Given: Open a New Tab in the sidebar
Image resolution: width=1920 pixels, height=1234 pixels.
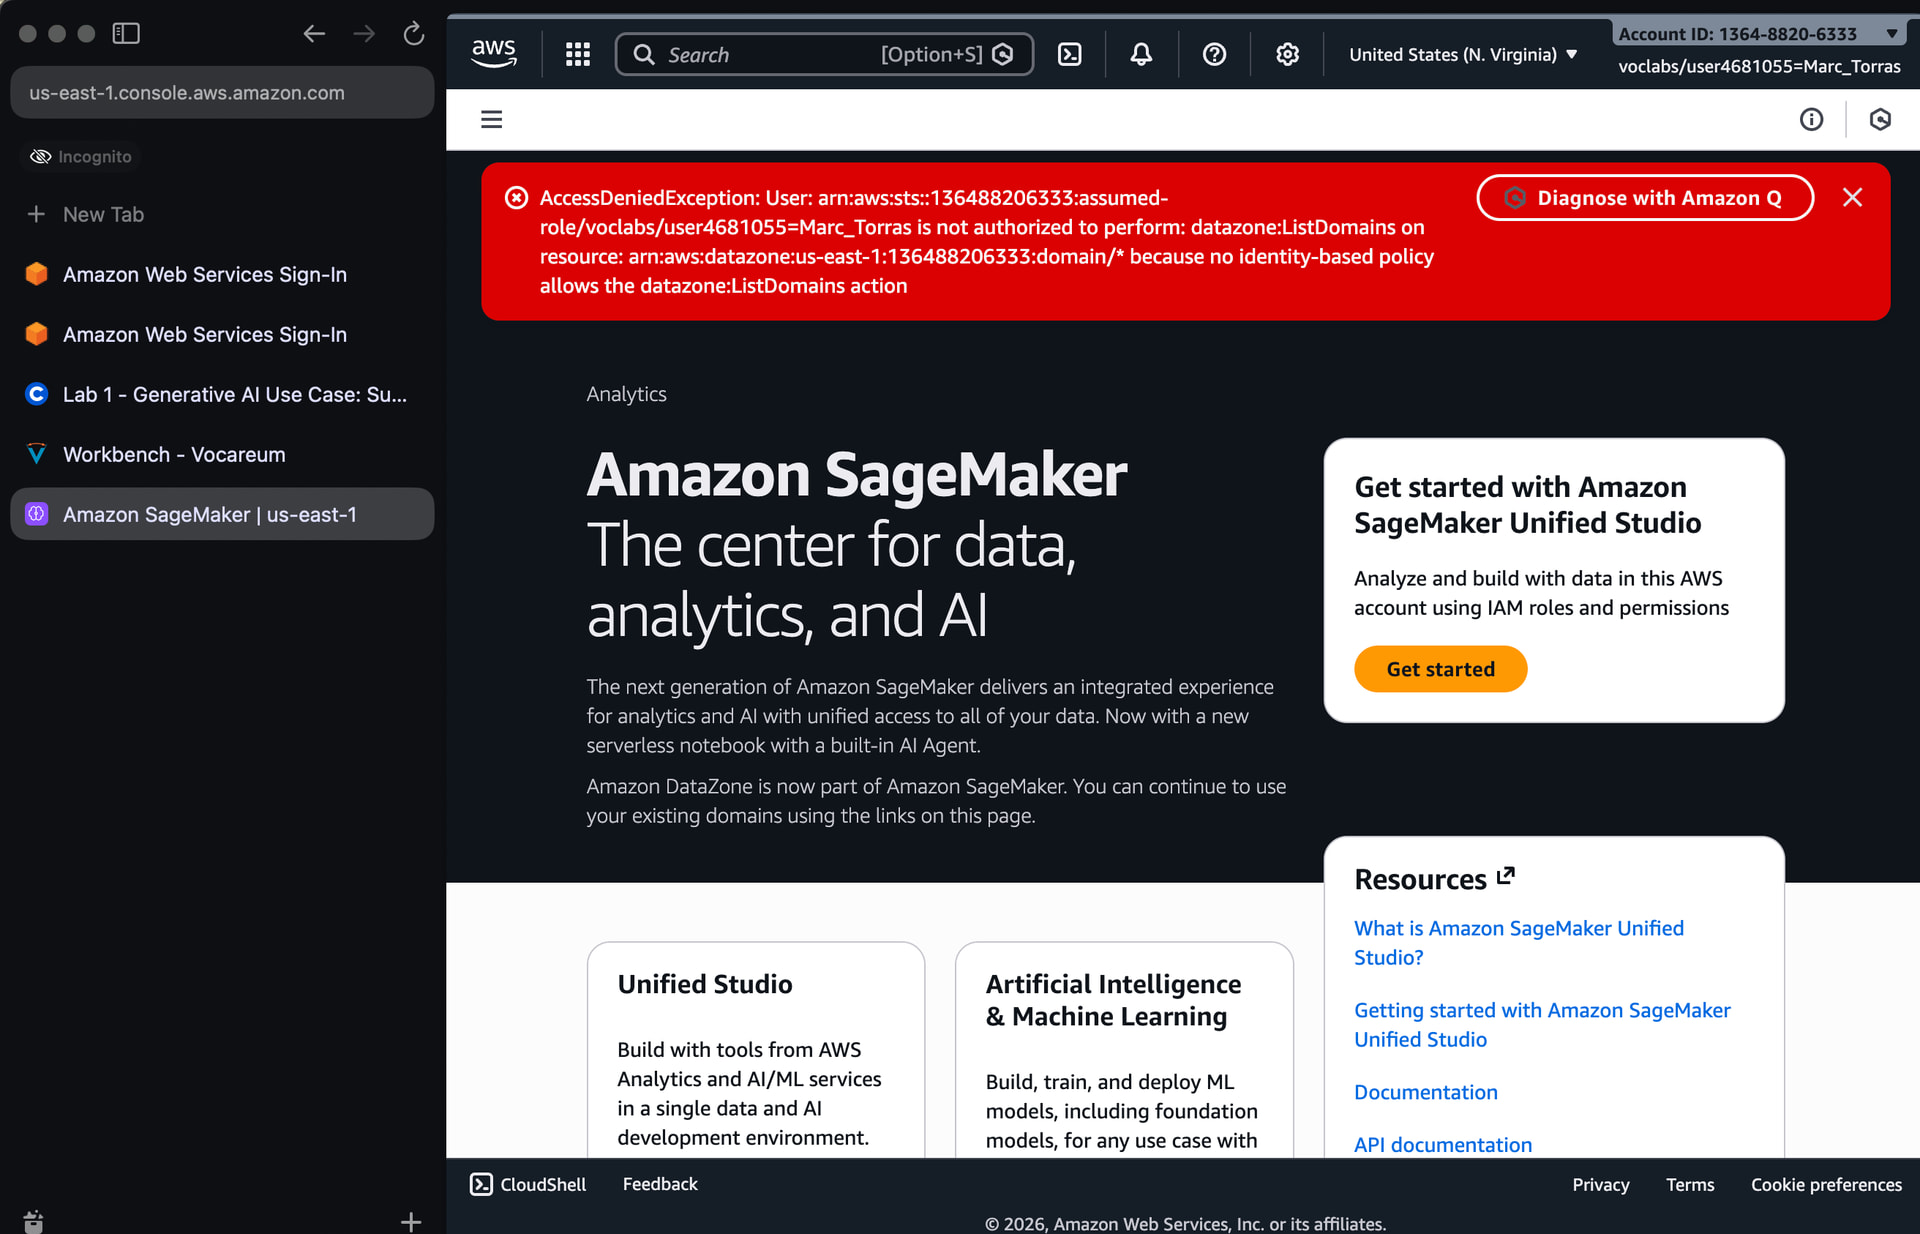Looking at the screenshot, I should [103, 214].
